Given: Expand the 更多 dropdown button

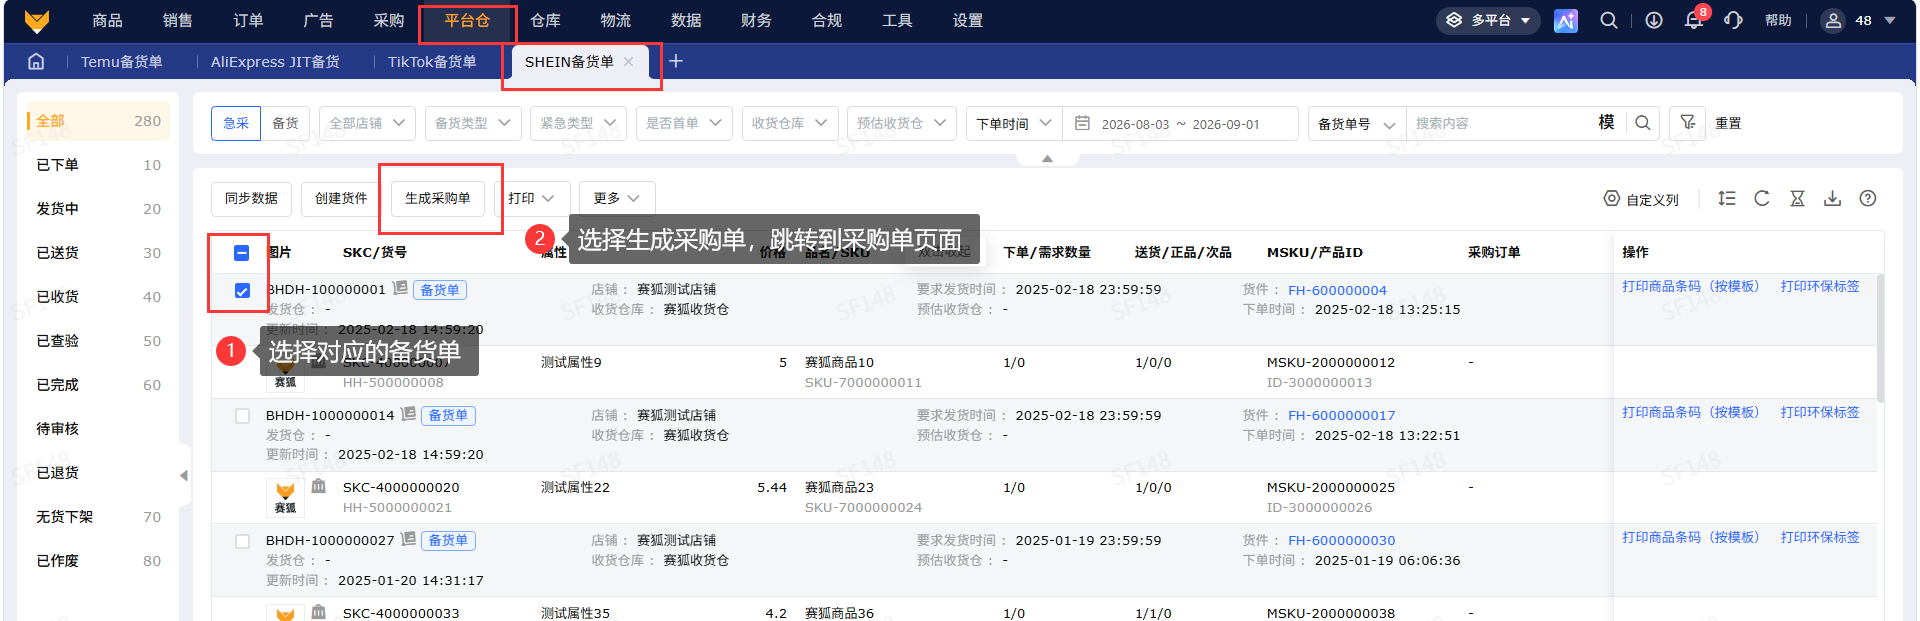Looking at the screenshot, I should point(617,199).
